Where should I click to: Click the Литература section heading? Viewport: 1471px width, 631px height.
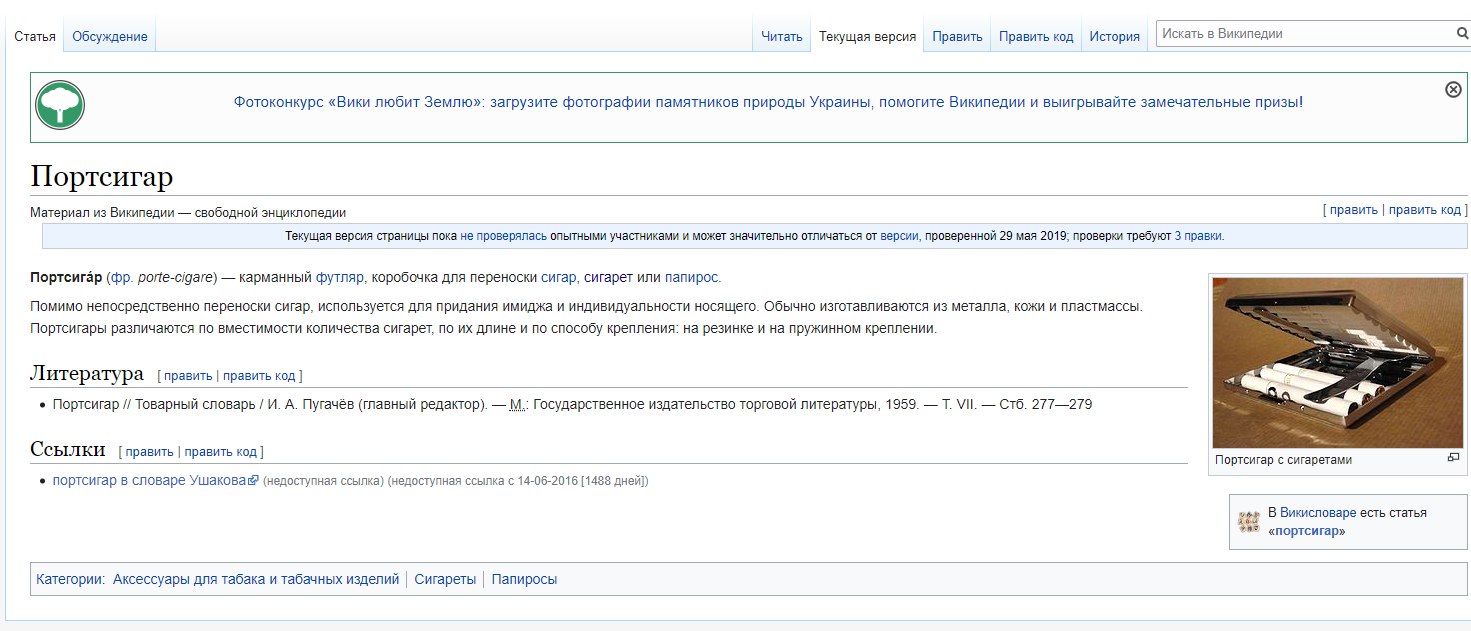[x=87, y=374]
